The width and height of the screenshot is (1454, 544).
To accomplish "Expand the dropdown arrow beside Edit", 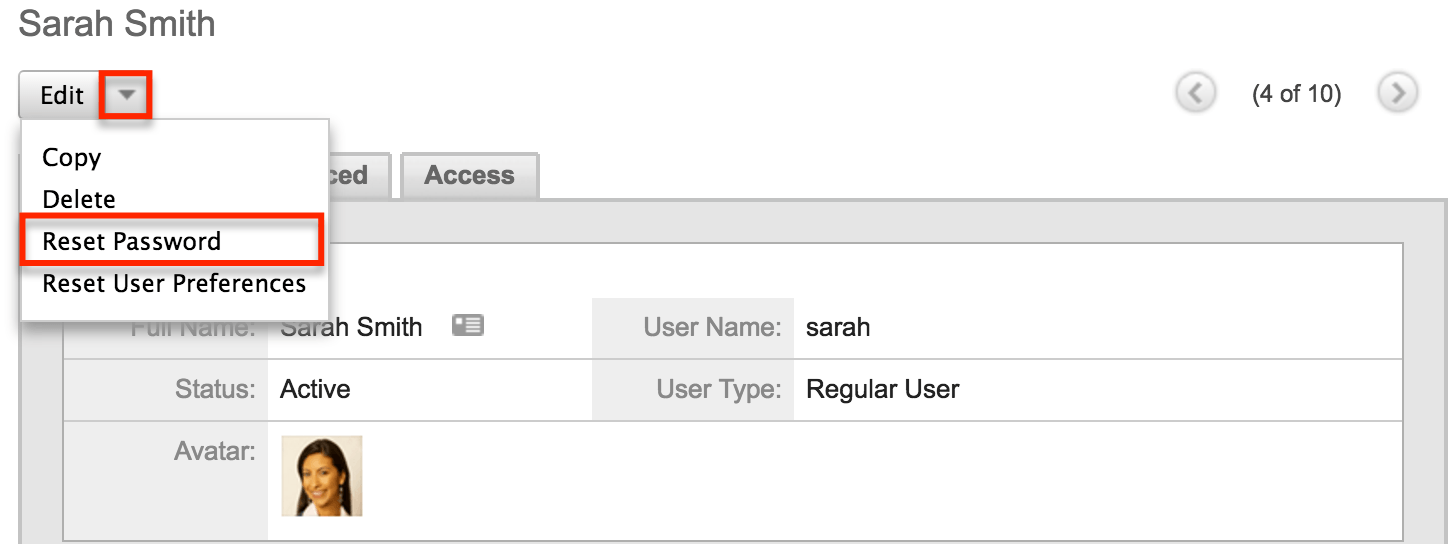I will click(x=126, y=96).
